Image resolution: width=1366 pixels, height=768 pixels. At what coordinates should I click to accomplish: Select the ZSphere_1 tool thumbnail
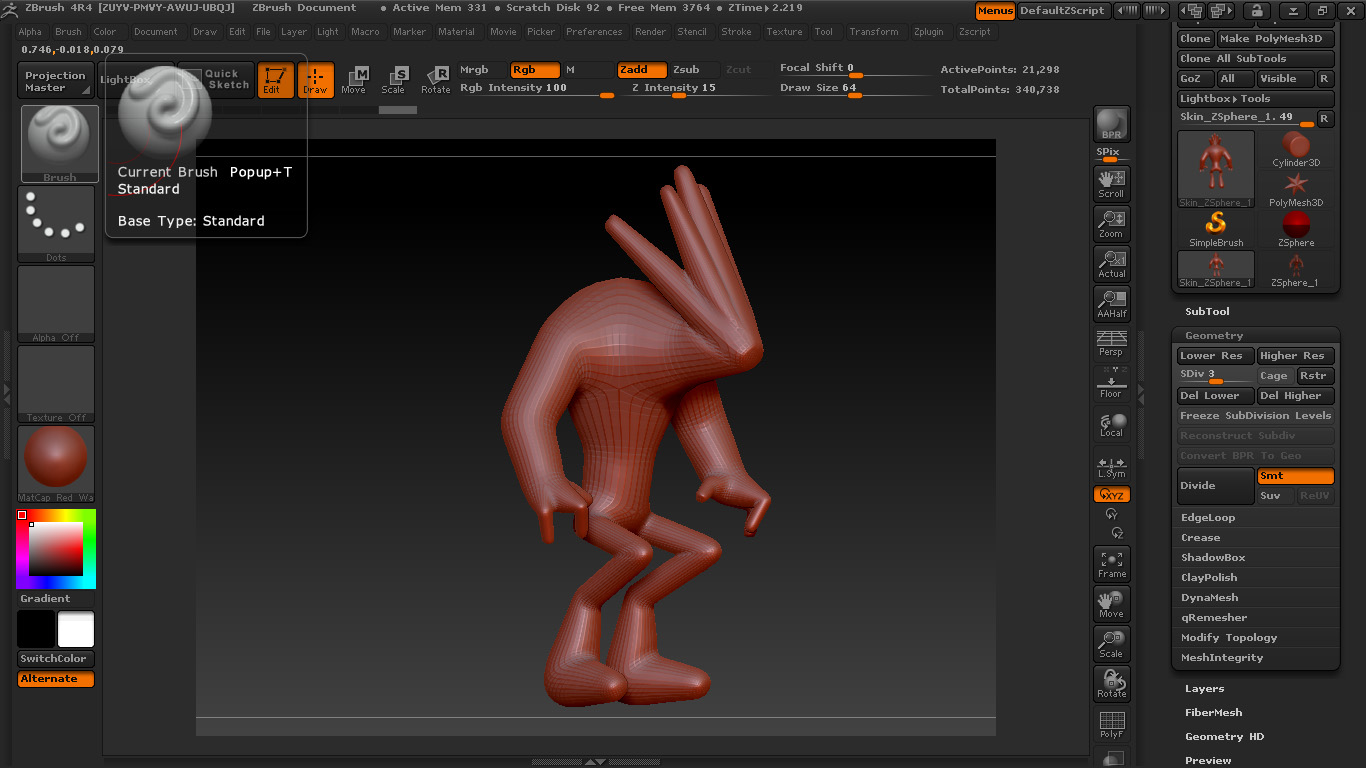pos(1296,270)
